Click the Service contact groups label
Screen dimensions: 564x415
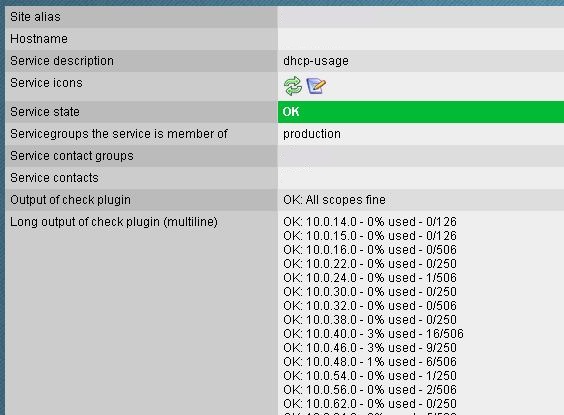click(x=72, y=156)
